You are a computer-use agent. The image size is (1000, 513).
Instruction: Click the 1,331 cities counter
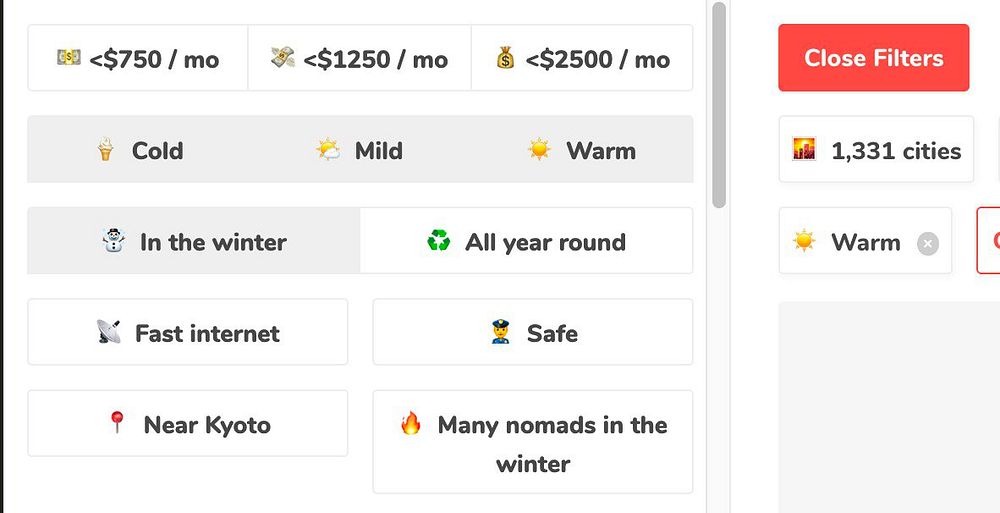click(876, 151)
